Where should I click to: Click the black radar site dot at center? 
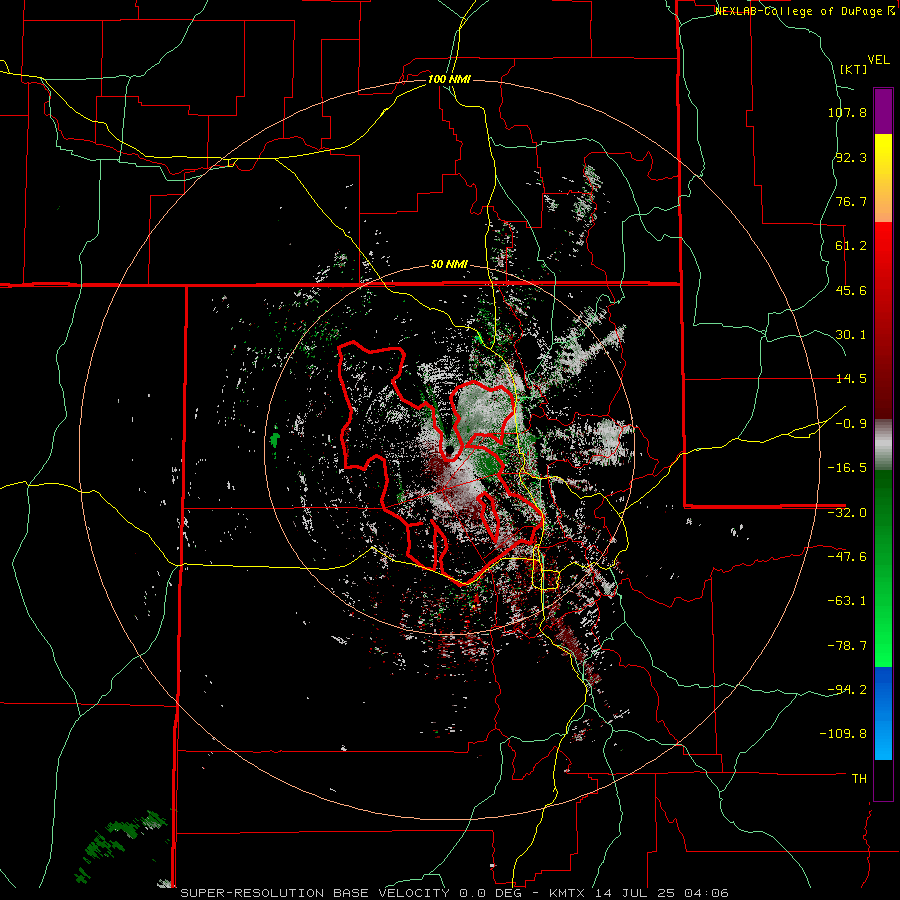pos(449,449)
